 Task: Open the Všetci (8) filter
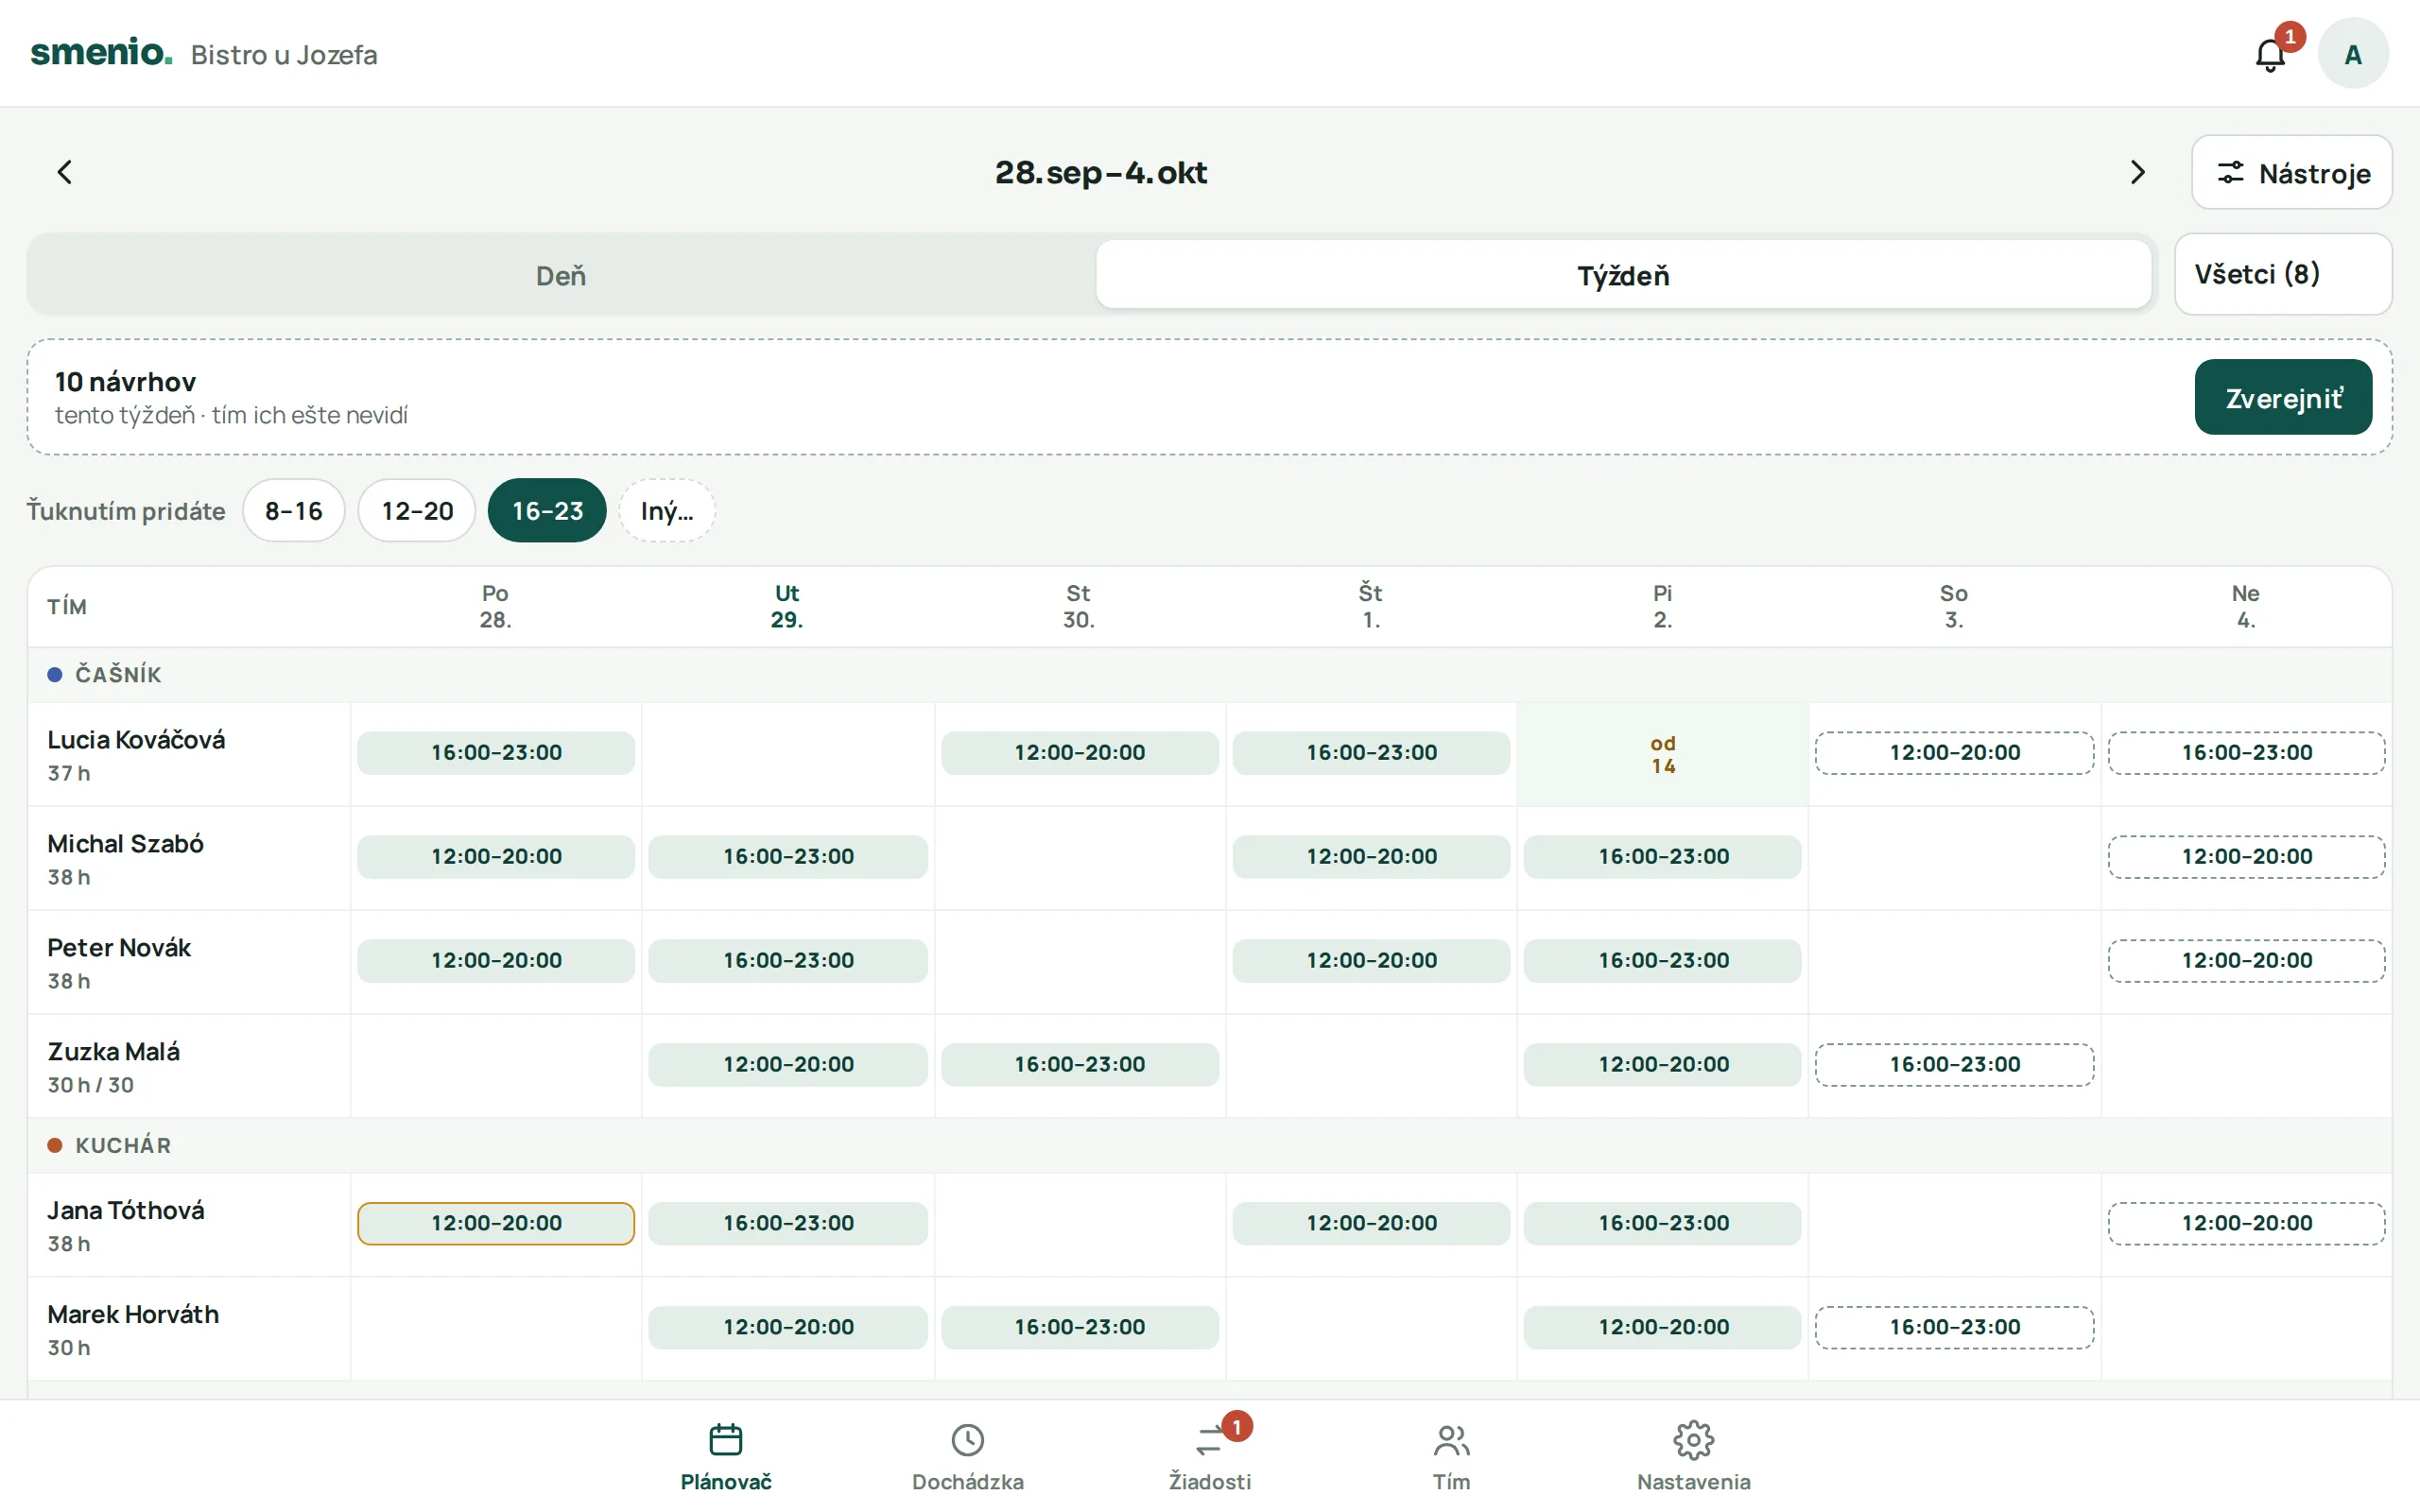(2283, 274)
